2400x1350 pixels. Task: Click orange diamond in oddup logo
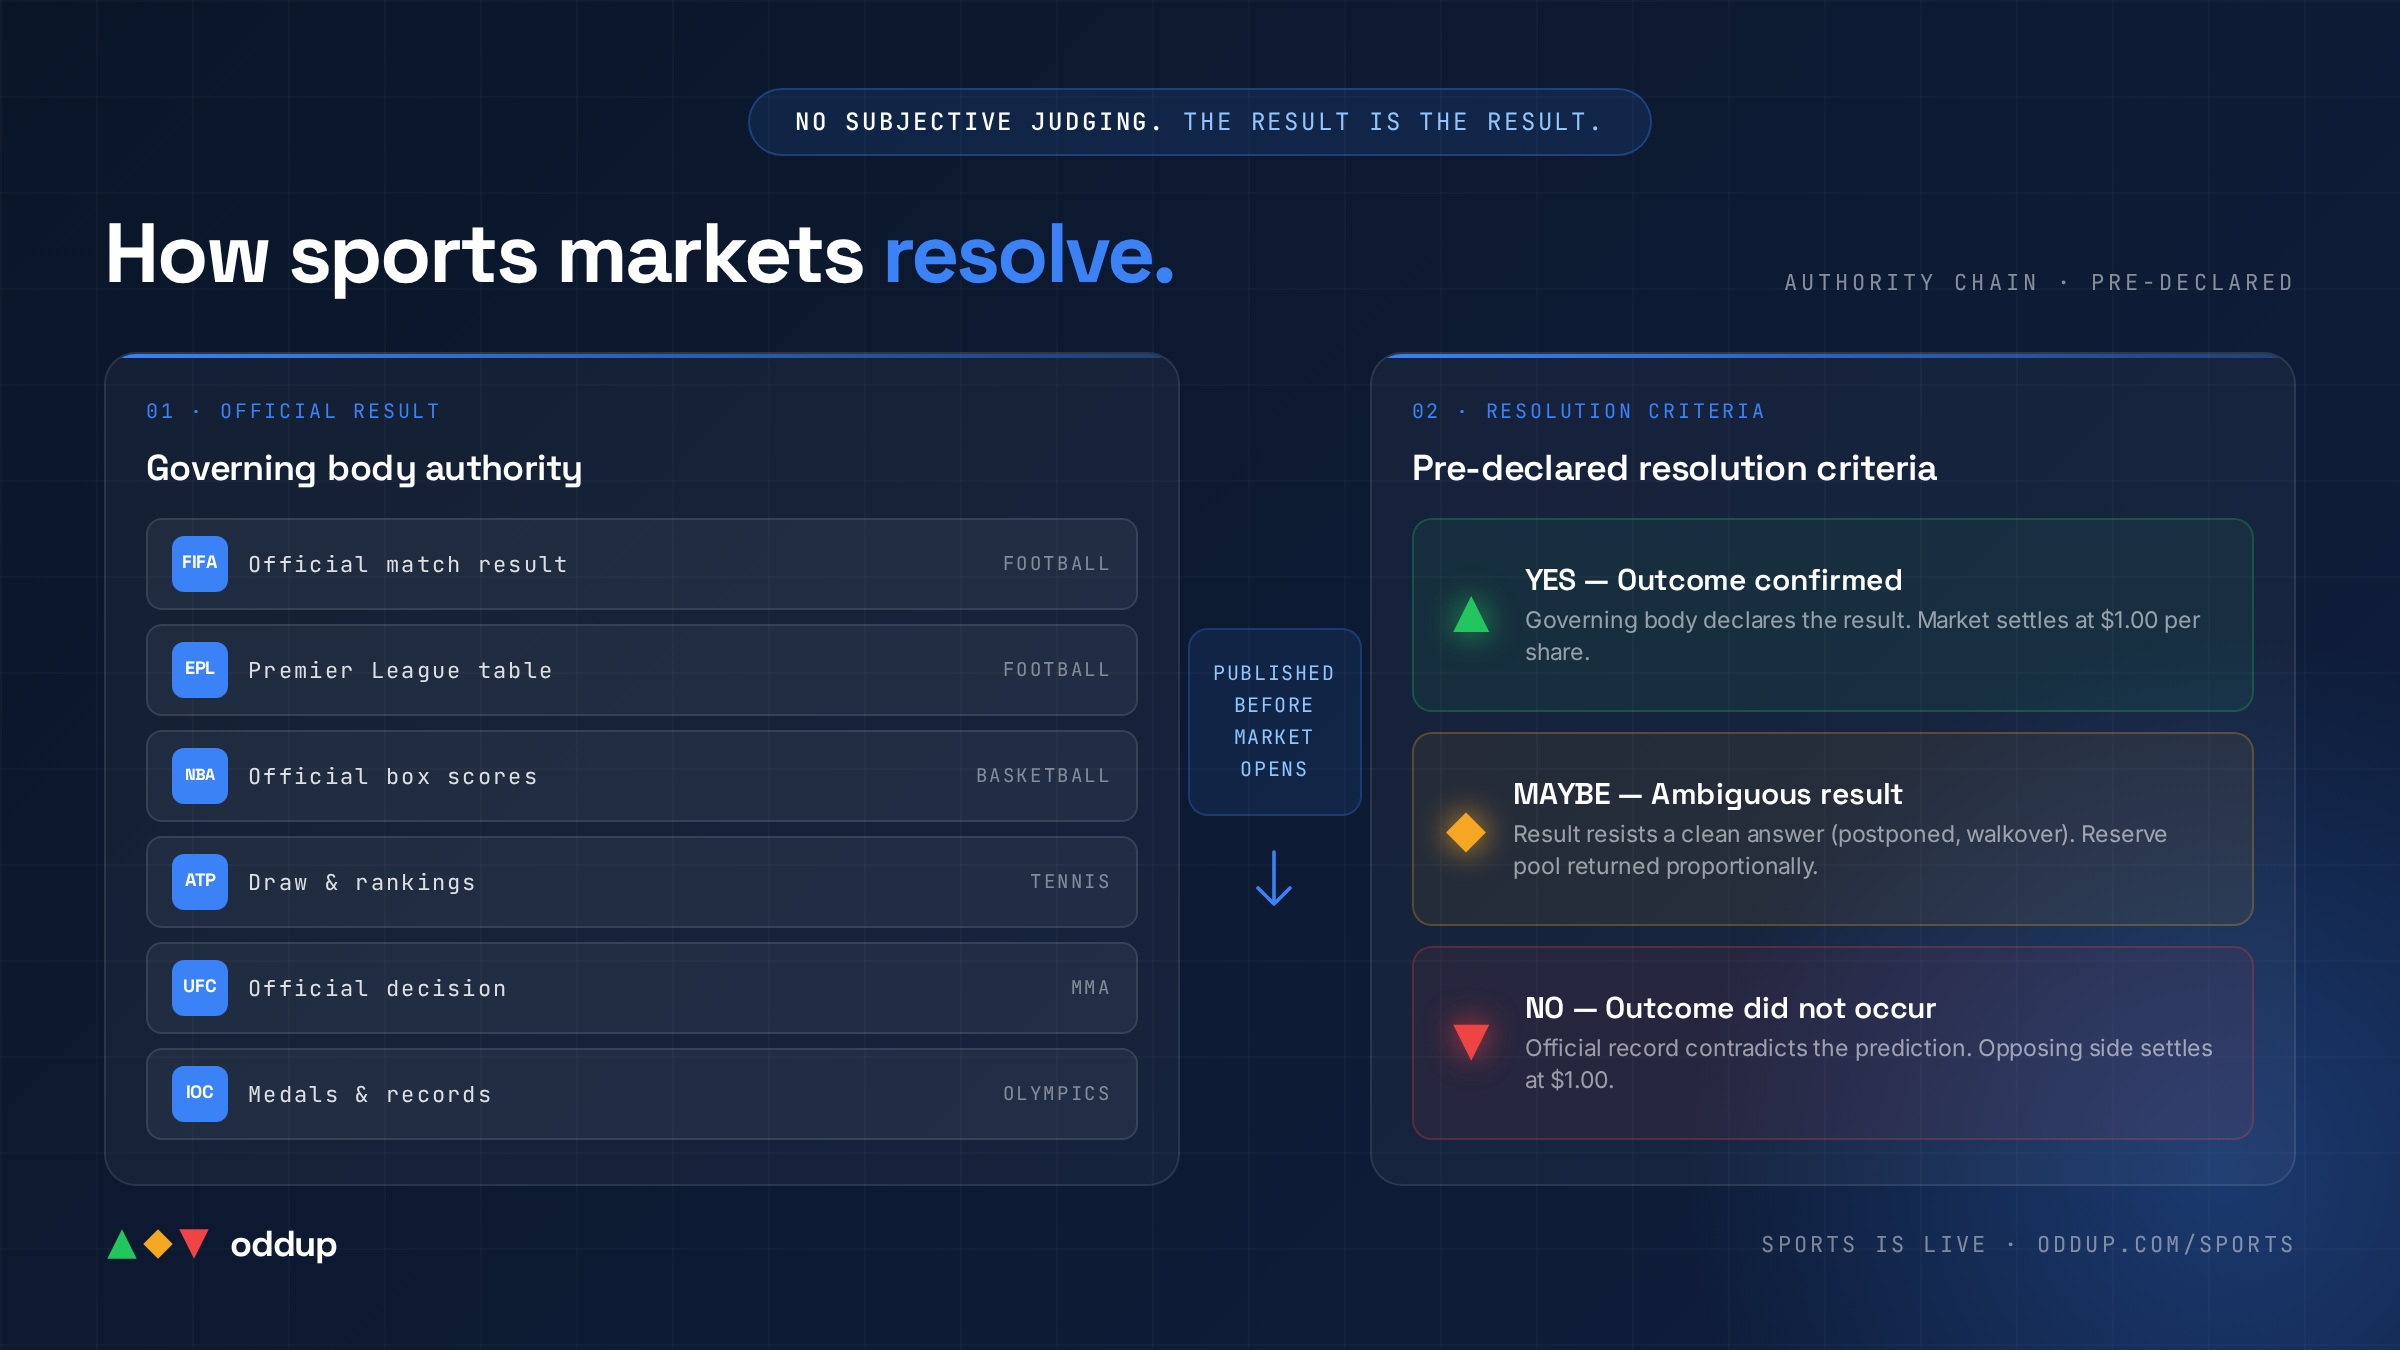(158, 1244)
